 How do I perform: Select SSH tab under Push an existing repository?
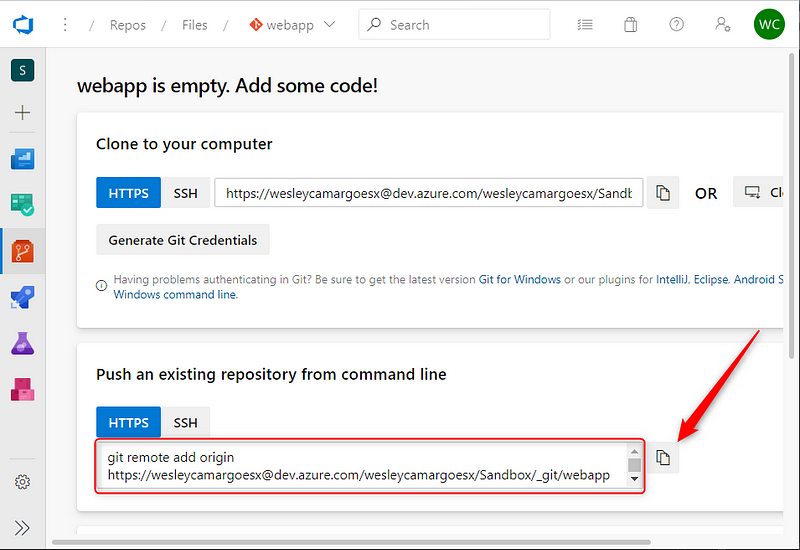coord(185,423)
